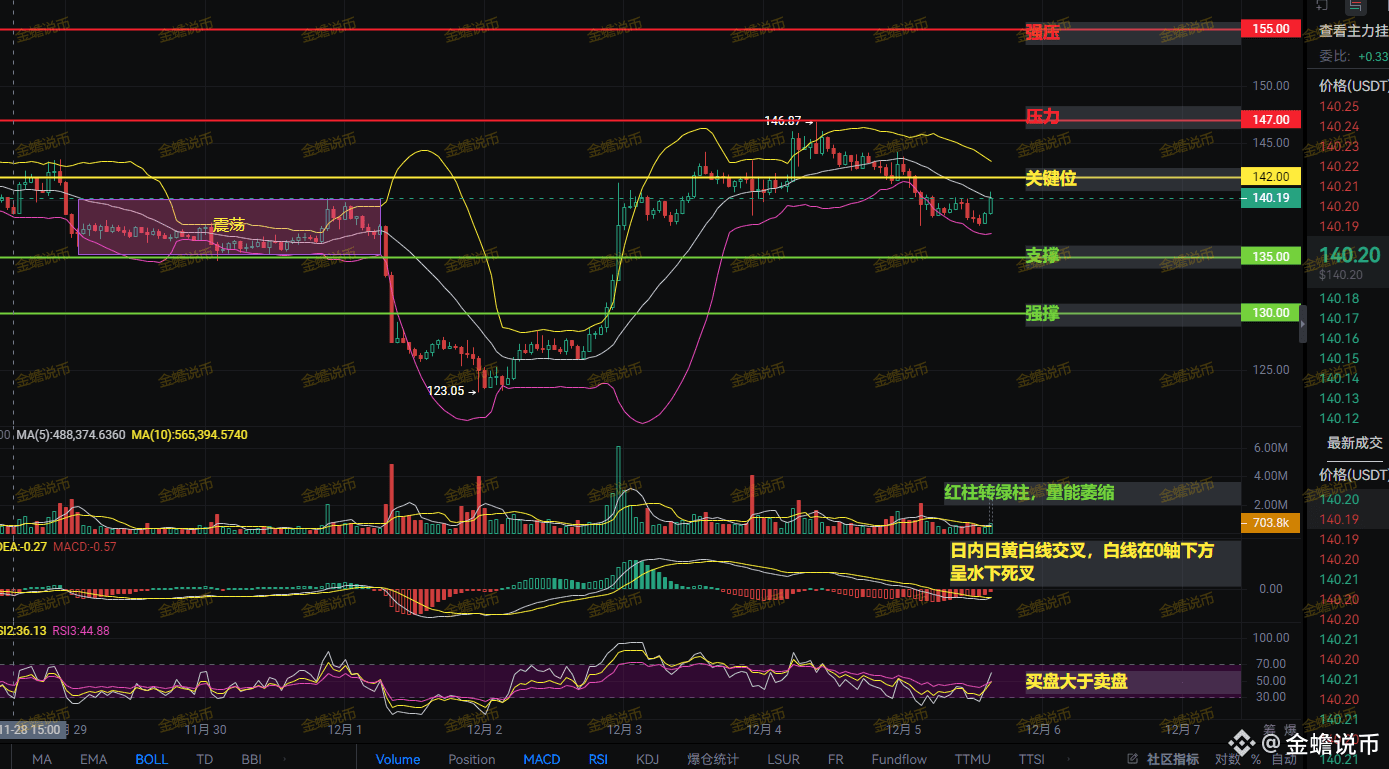Select the 压力 annotation label

(1042, 117)
